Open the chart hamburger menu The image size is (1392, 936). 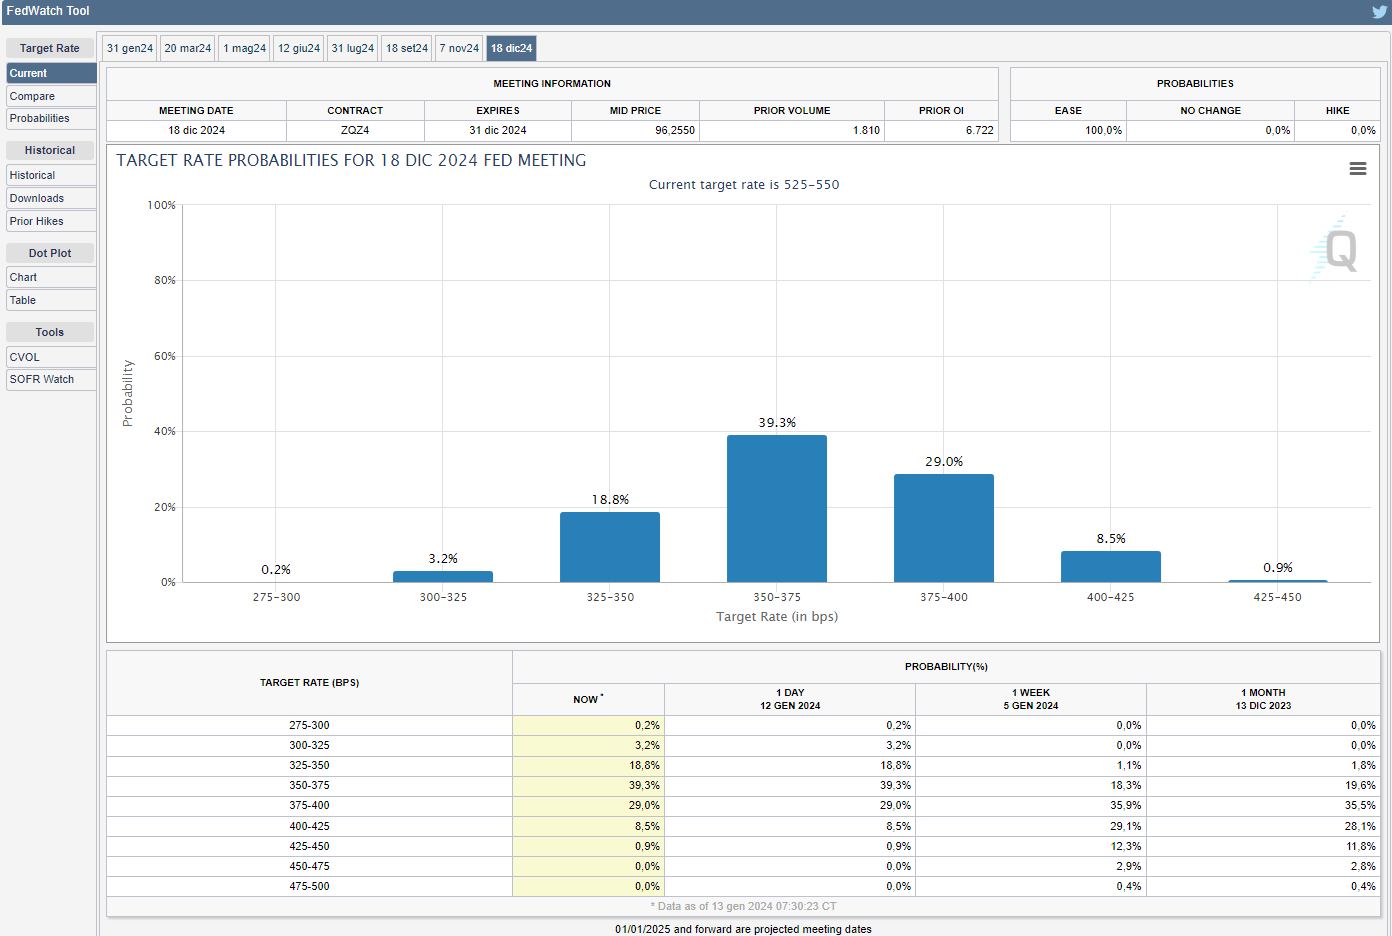coord(1357,169)
